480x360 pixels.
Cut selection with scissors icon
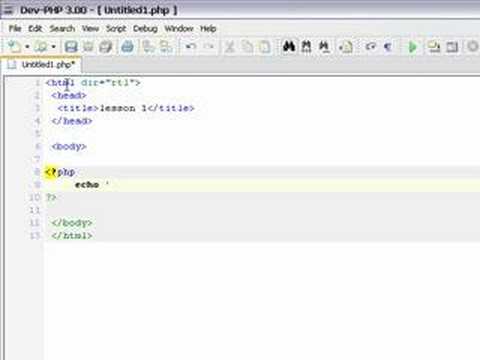tap(229, 47)
